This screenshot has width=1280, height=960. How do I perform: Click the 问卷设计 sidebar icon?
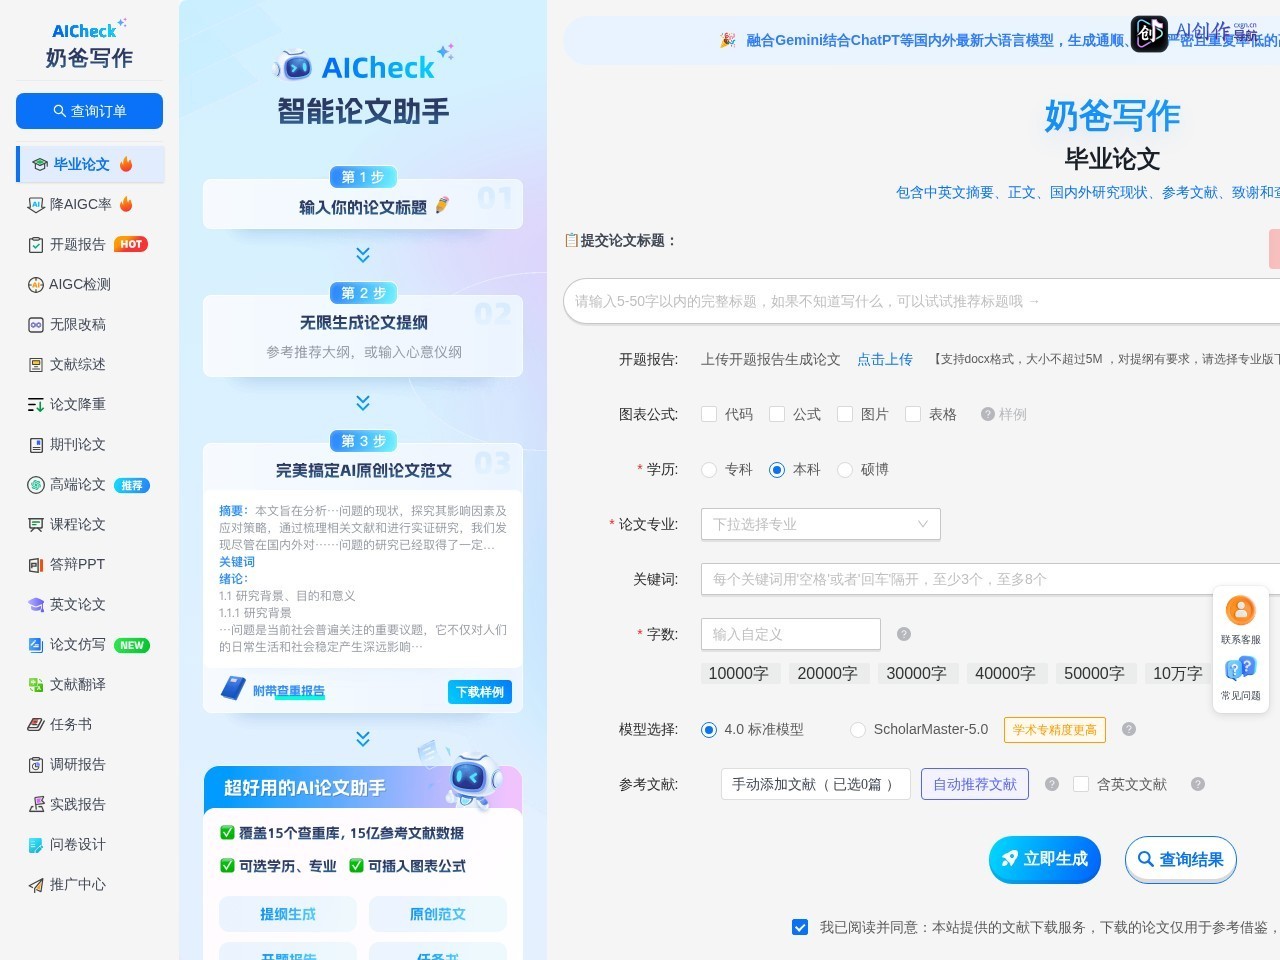[36, 845]
